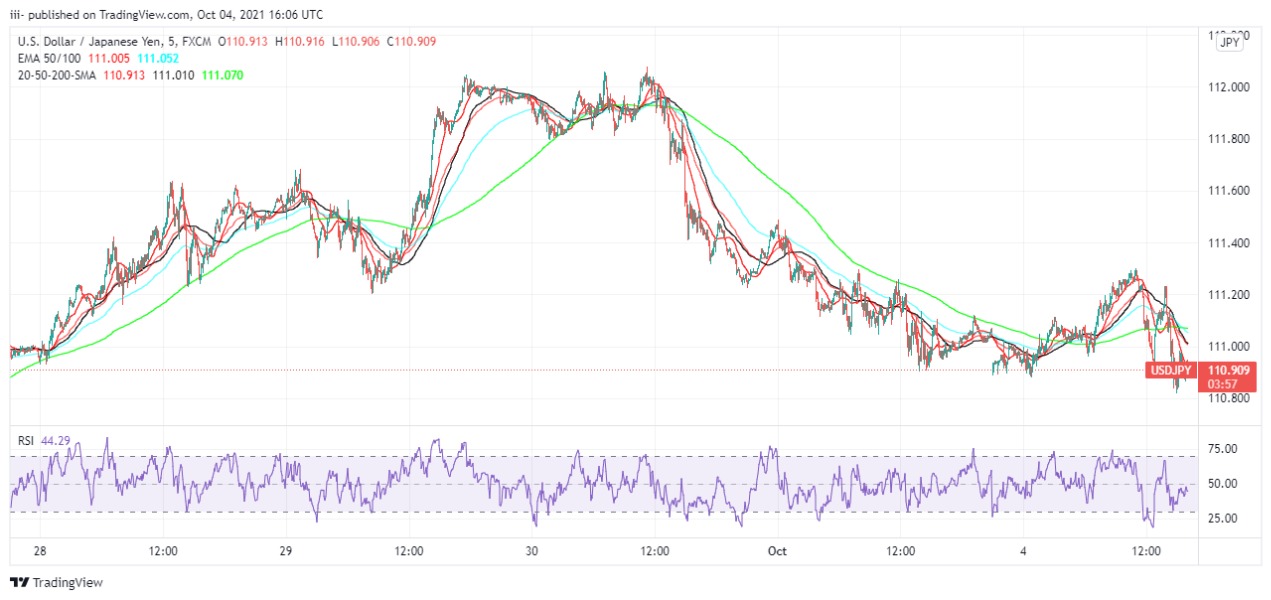Select the RSI indicator label
This screenshot has width=1271, height=600.
[27, 438]
